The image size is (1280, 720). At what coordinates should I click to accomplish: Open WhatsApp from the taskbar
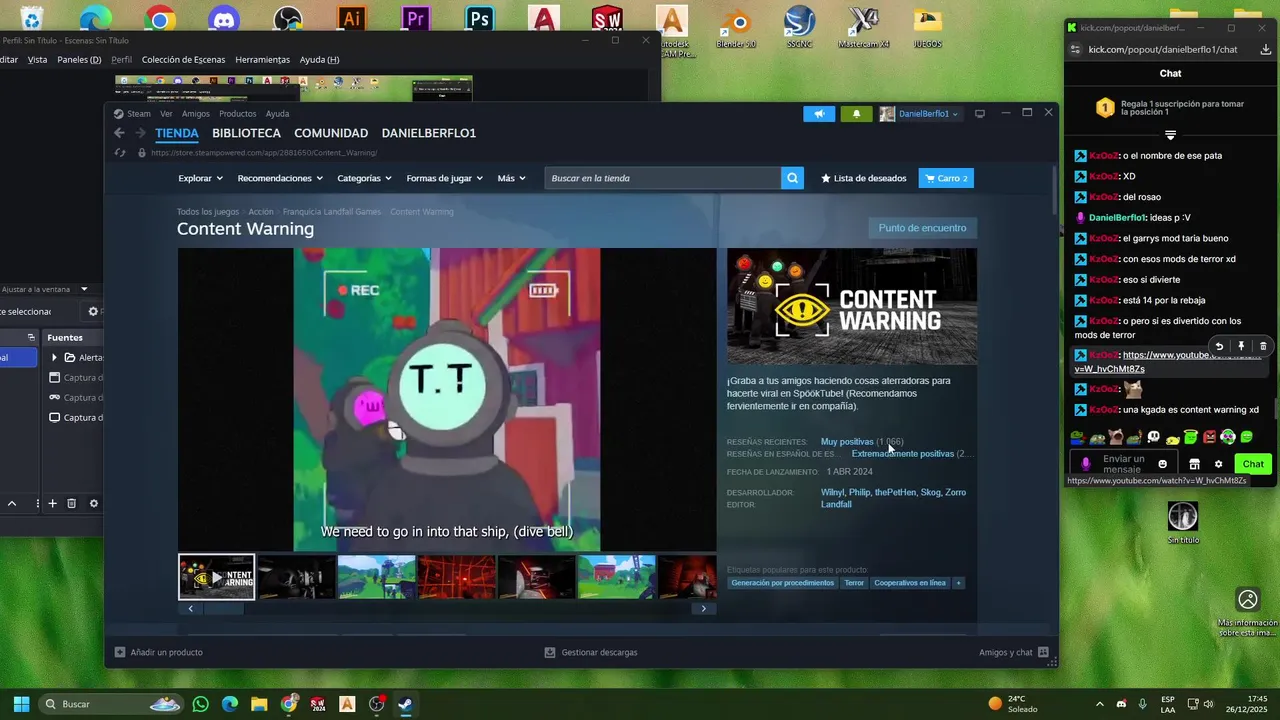coord(201,704)
